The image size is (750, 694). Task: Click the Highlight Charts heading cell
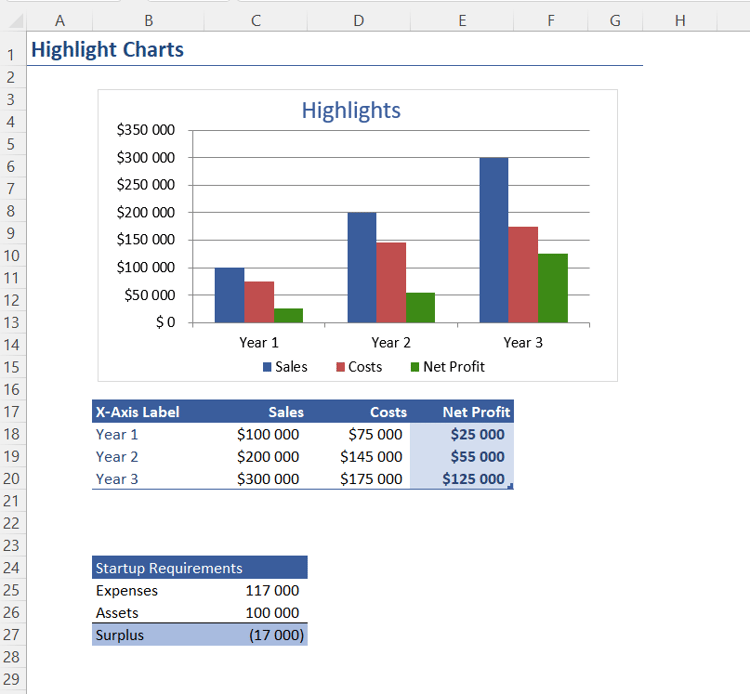pos(108,50)
